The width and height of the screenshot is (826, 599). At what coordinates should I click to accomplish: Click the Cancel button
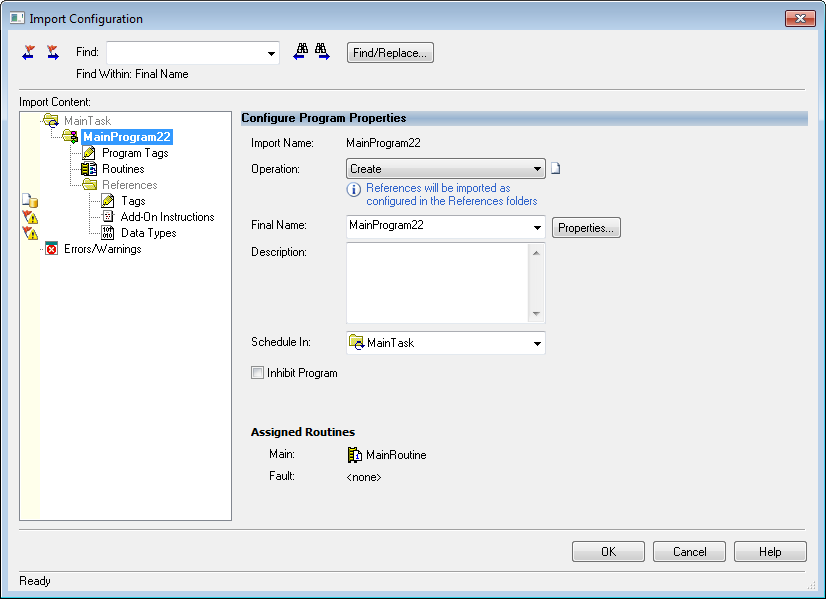[690, 552]
